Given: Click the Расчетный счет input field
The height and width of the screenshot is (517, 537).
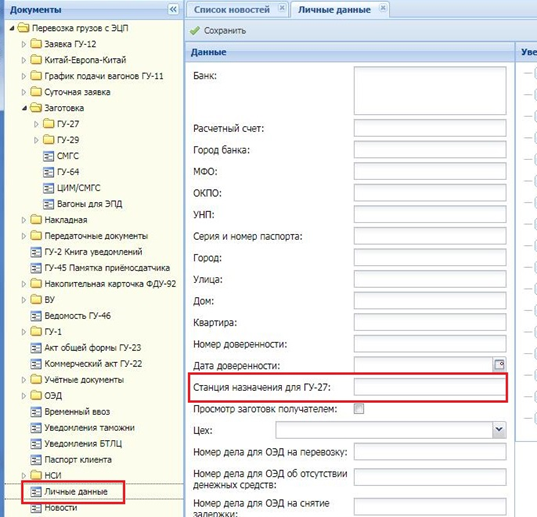Looking at the screenshot, I should pyautogui.click(x=430, y=128).
